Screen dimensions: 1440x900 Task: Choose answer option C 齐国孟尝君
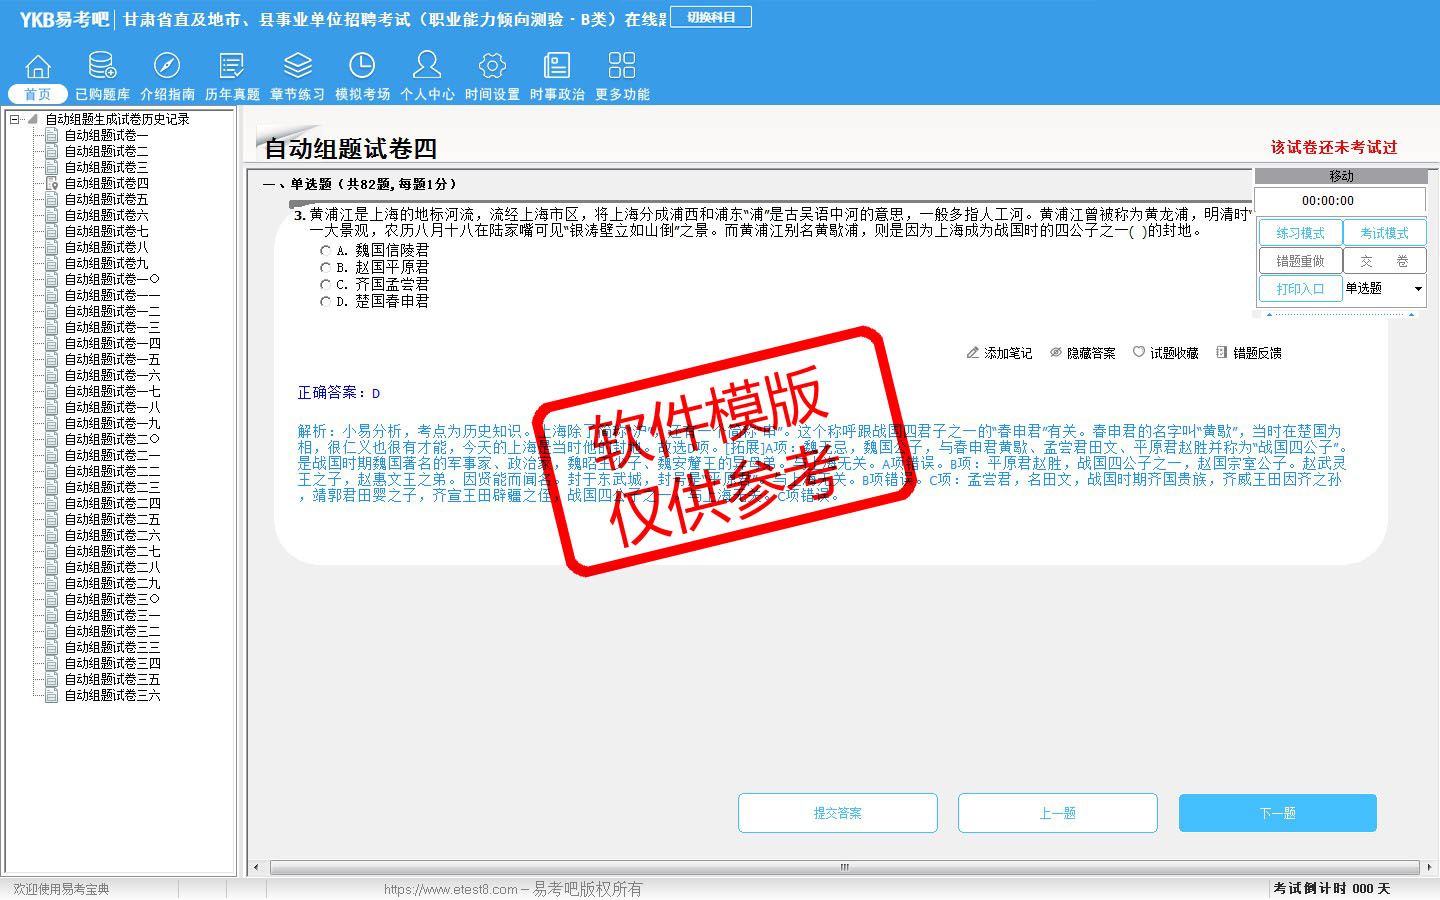(x=325, y=285)
